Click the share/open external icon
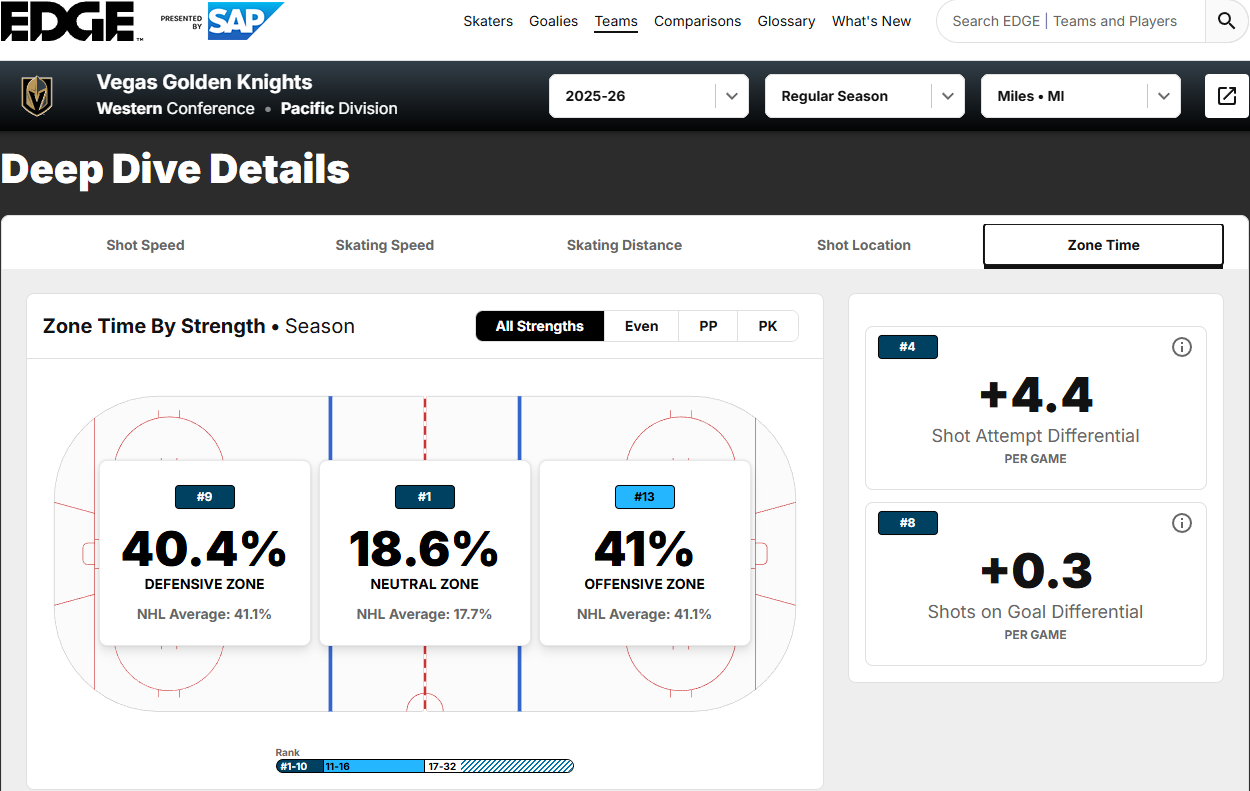 pos(1226,96)
